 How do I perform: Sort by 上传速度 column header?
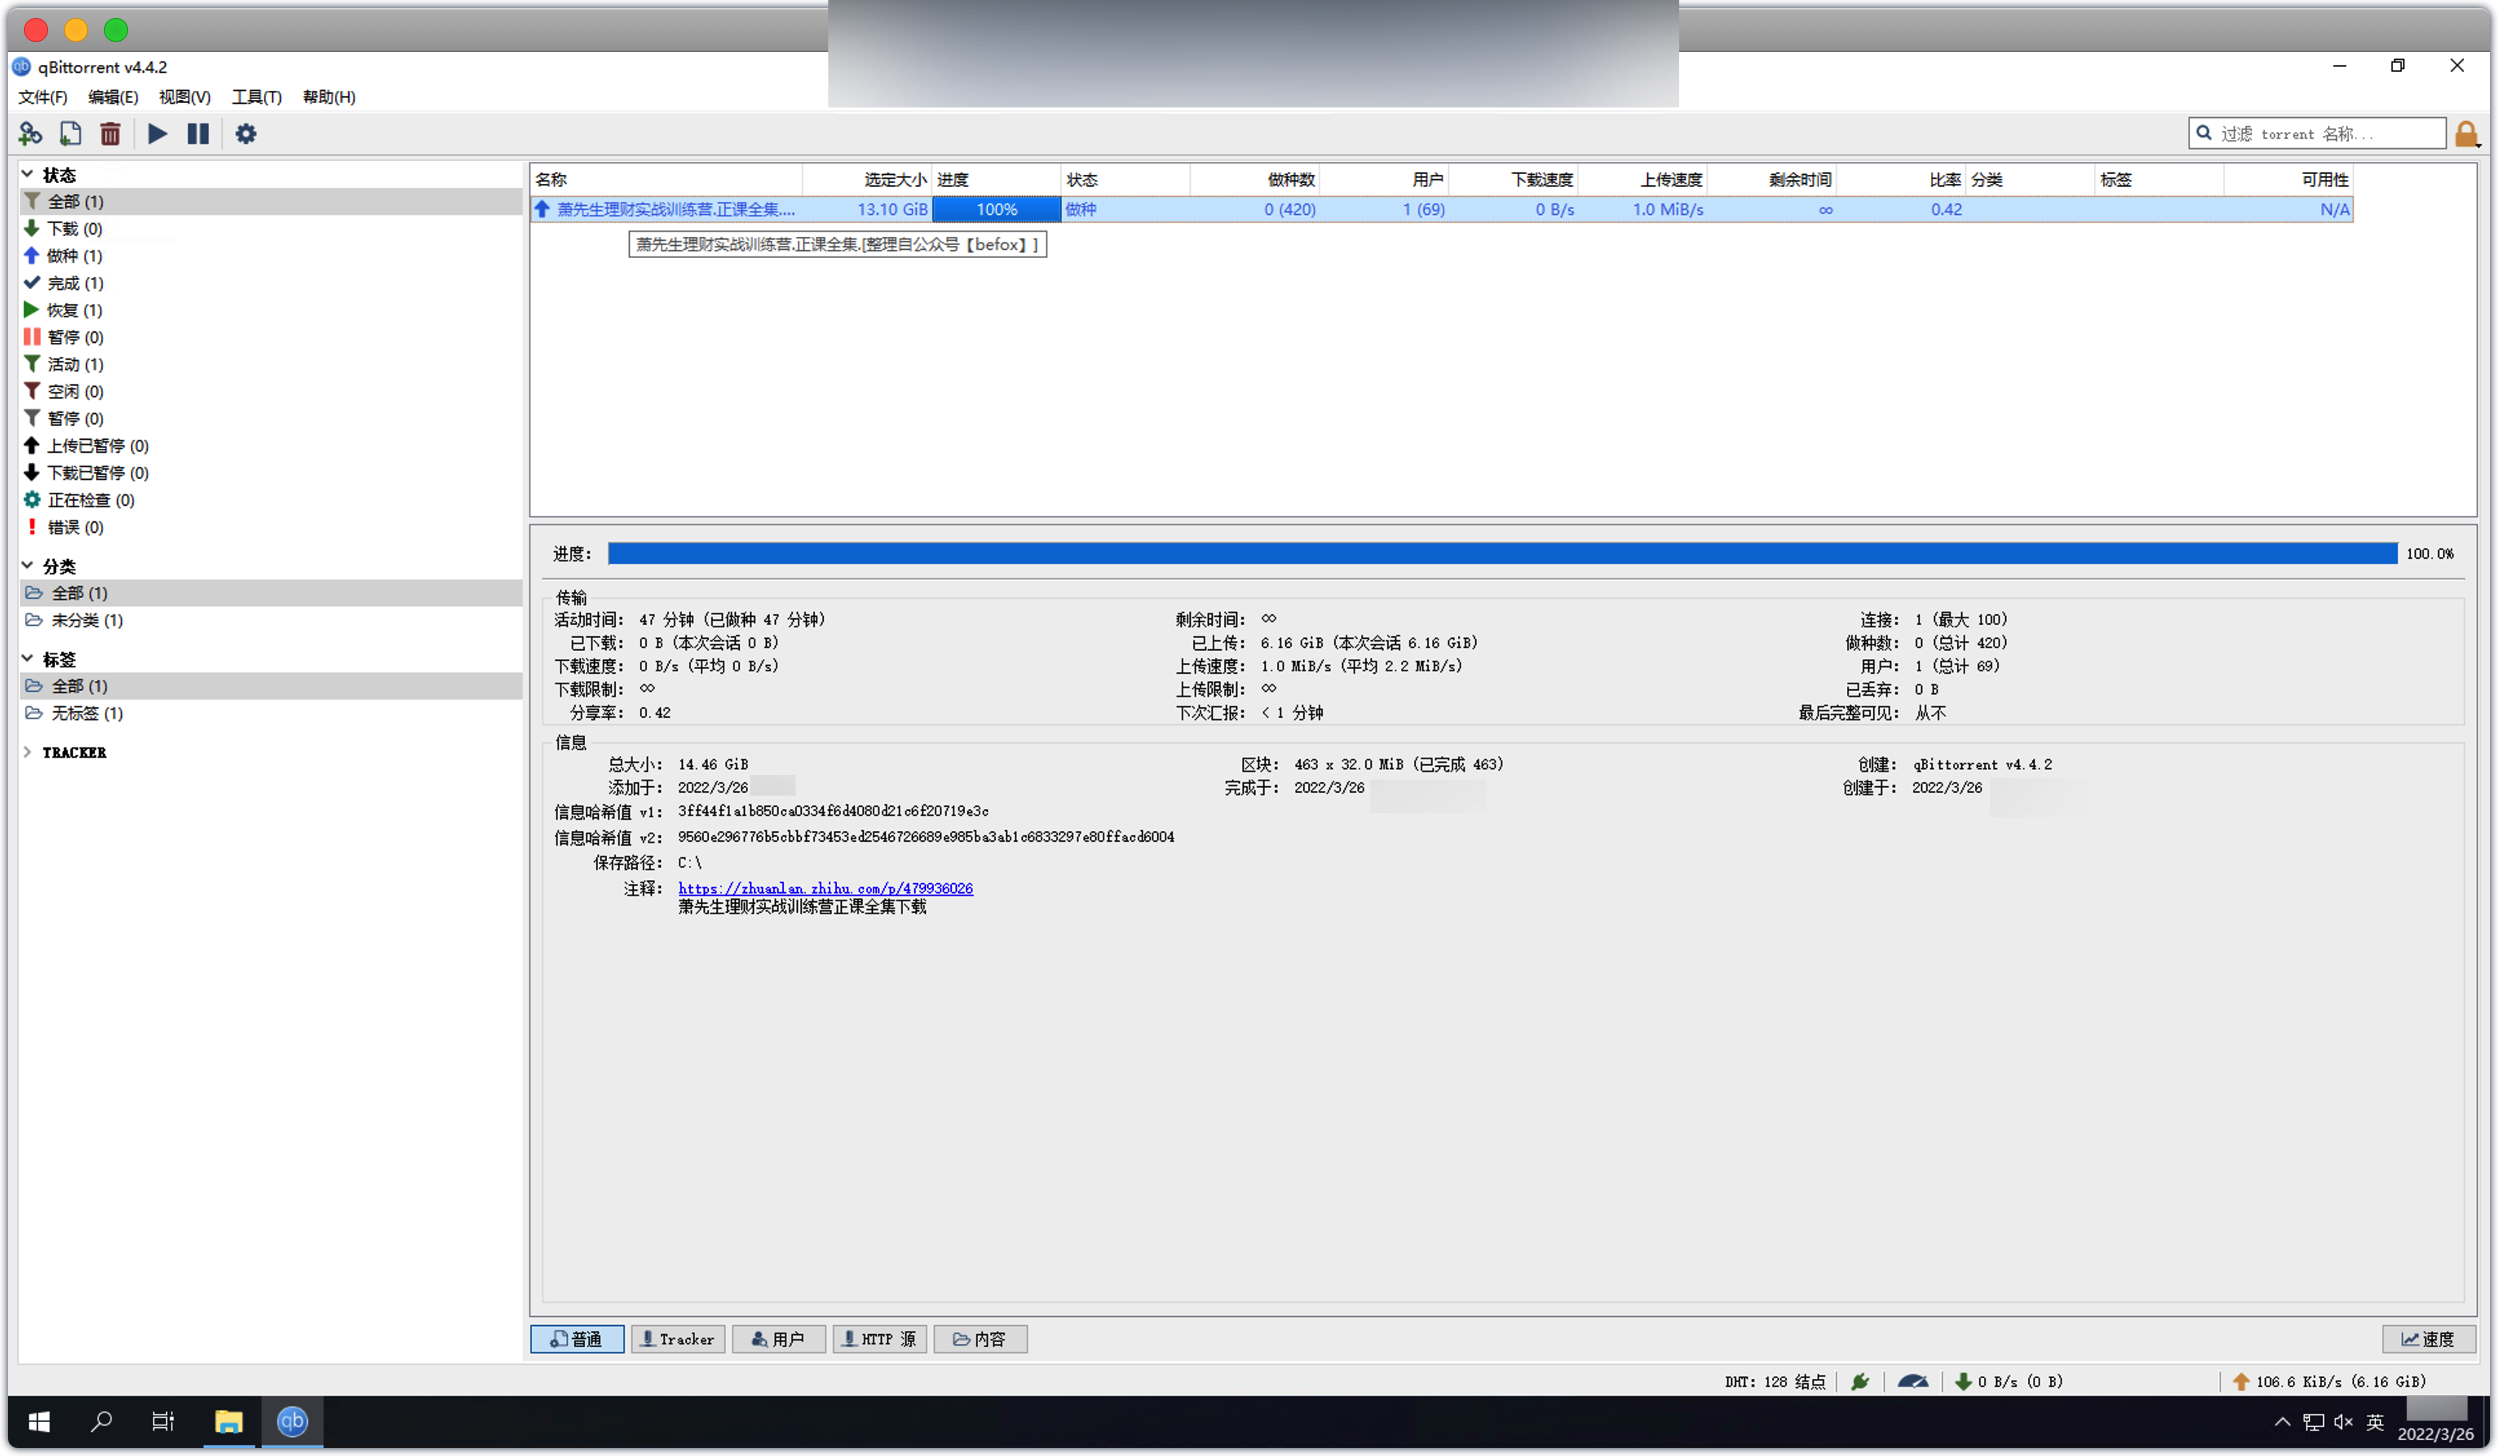1642,180
